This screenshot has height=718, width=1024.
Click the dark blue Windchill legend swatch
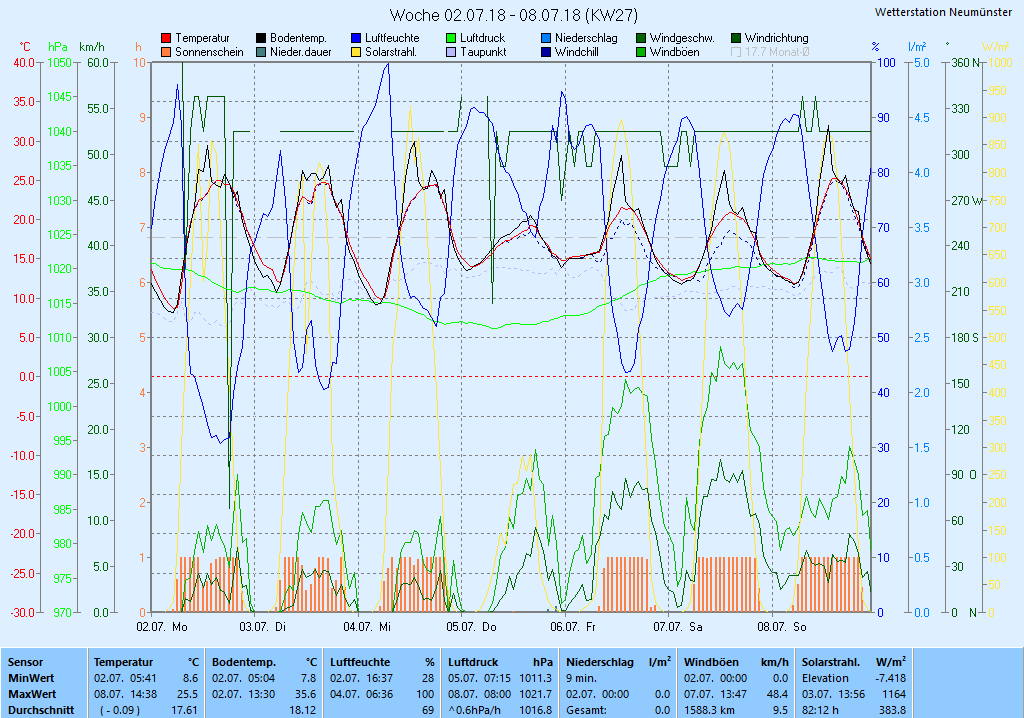tap(546, 52)
